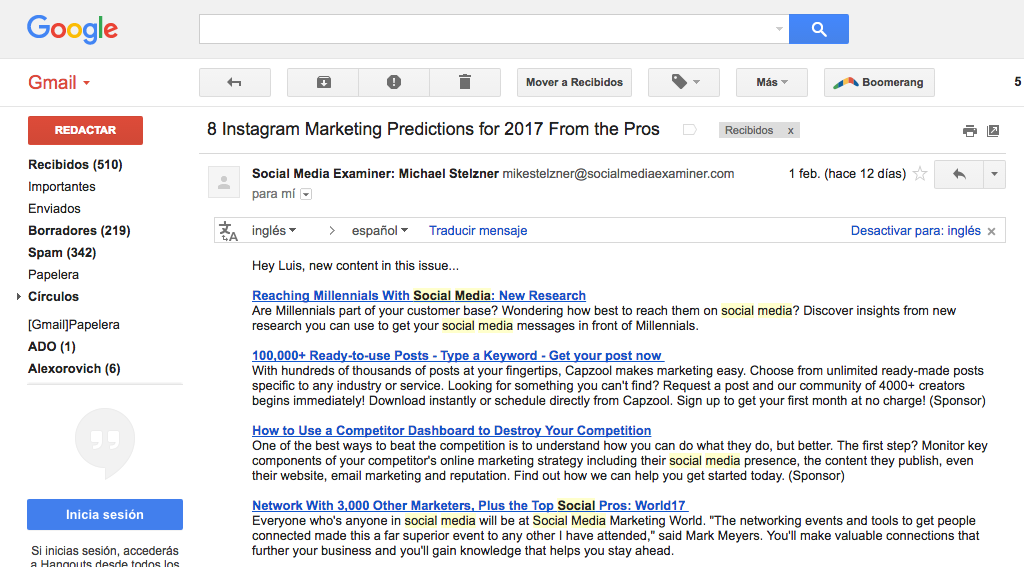Toggle the importance marker beside the subject

pos(689,130)
